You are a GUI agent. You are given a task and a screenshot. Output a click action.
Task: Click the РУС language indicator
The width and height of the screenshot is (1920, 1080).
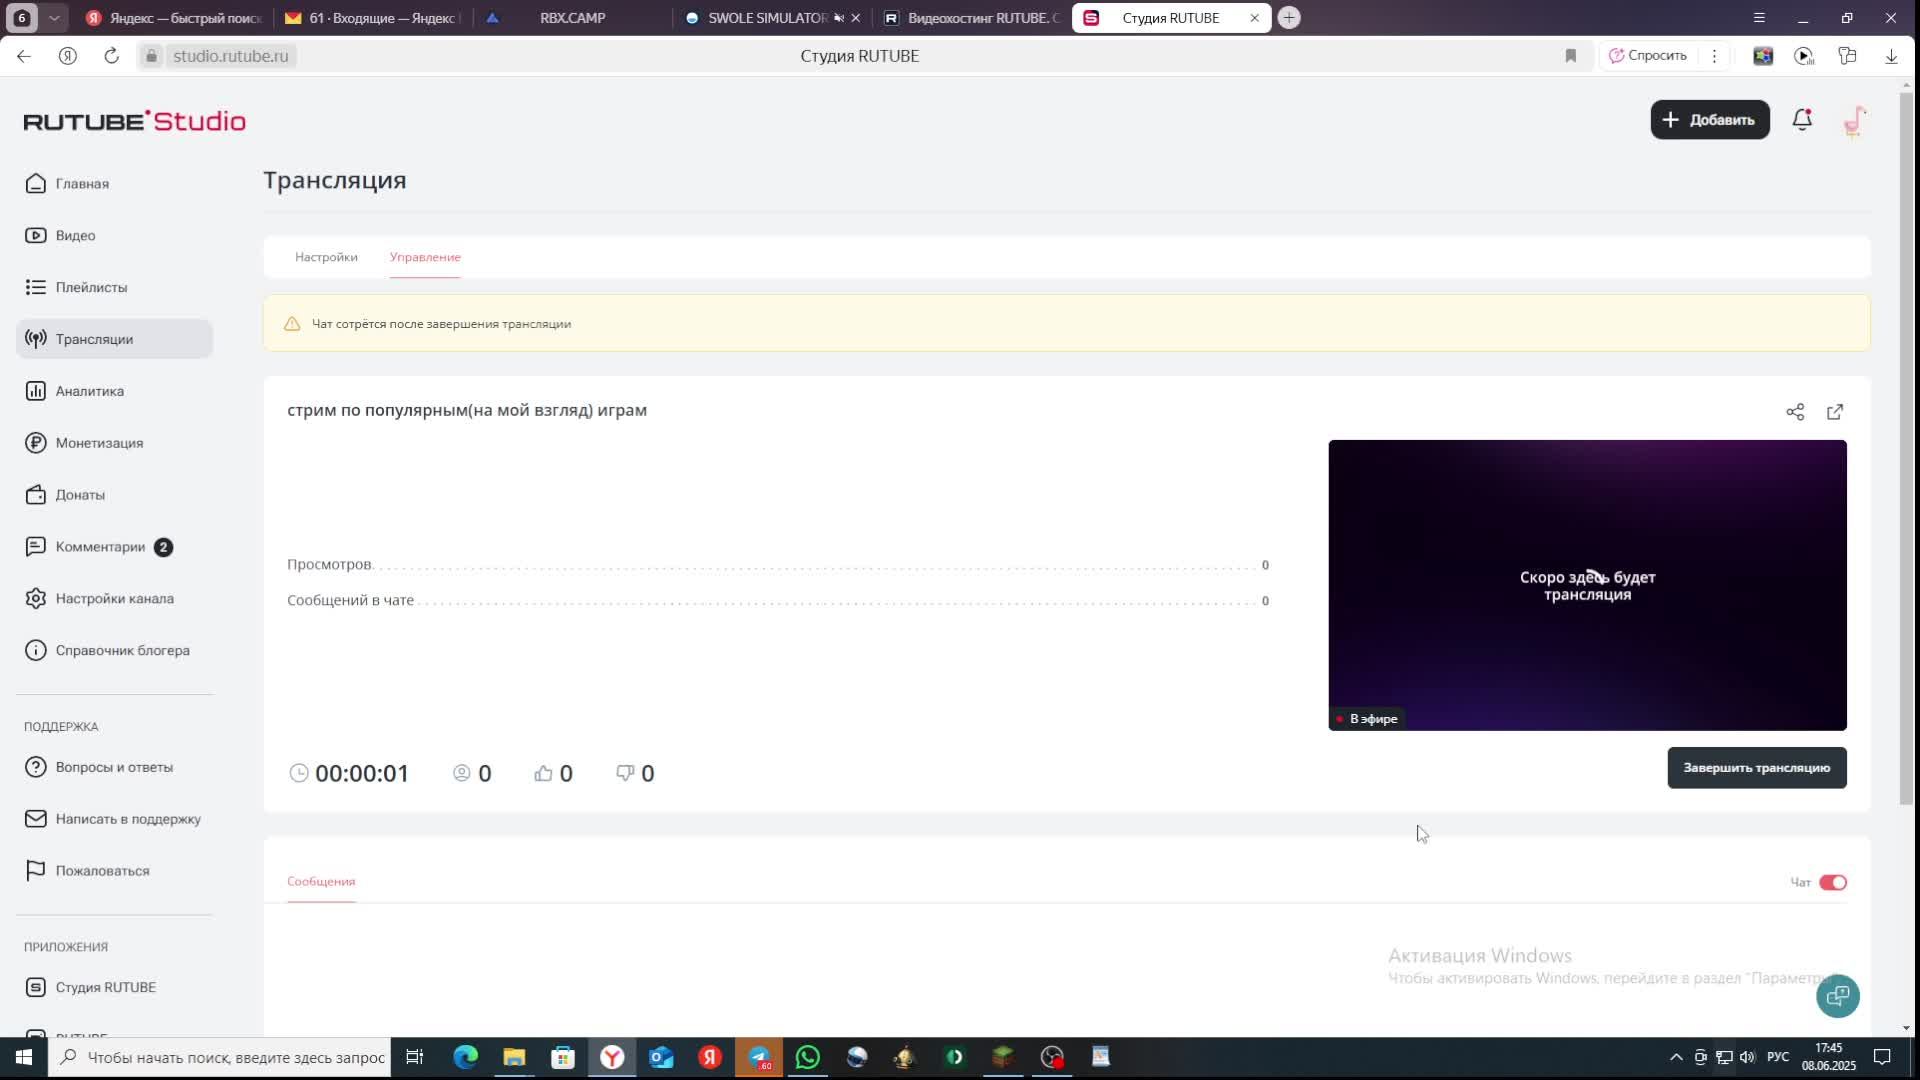pyautogui.click(x=1778, y=1057)
